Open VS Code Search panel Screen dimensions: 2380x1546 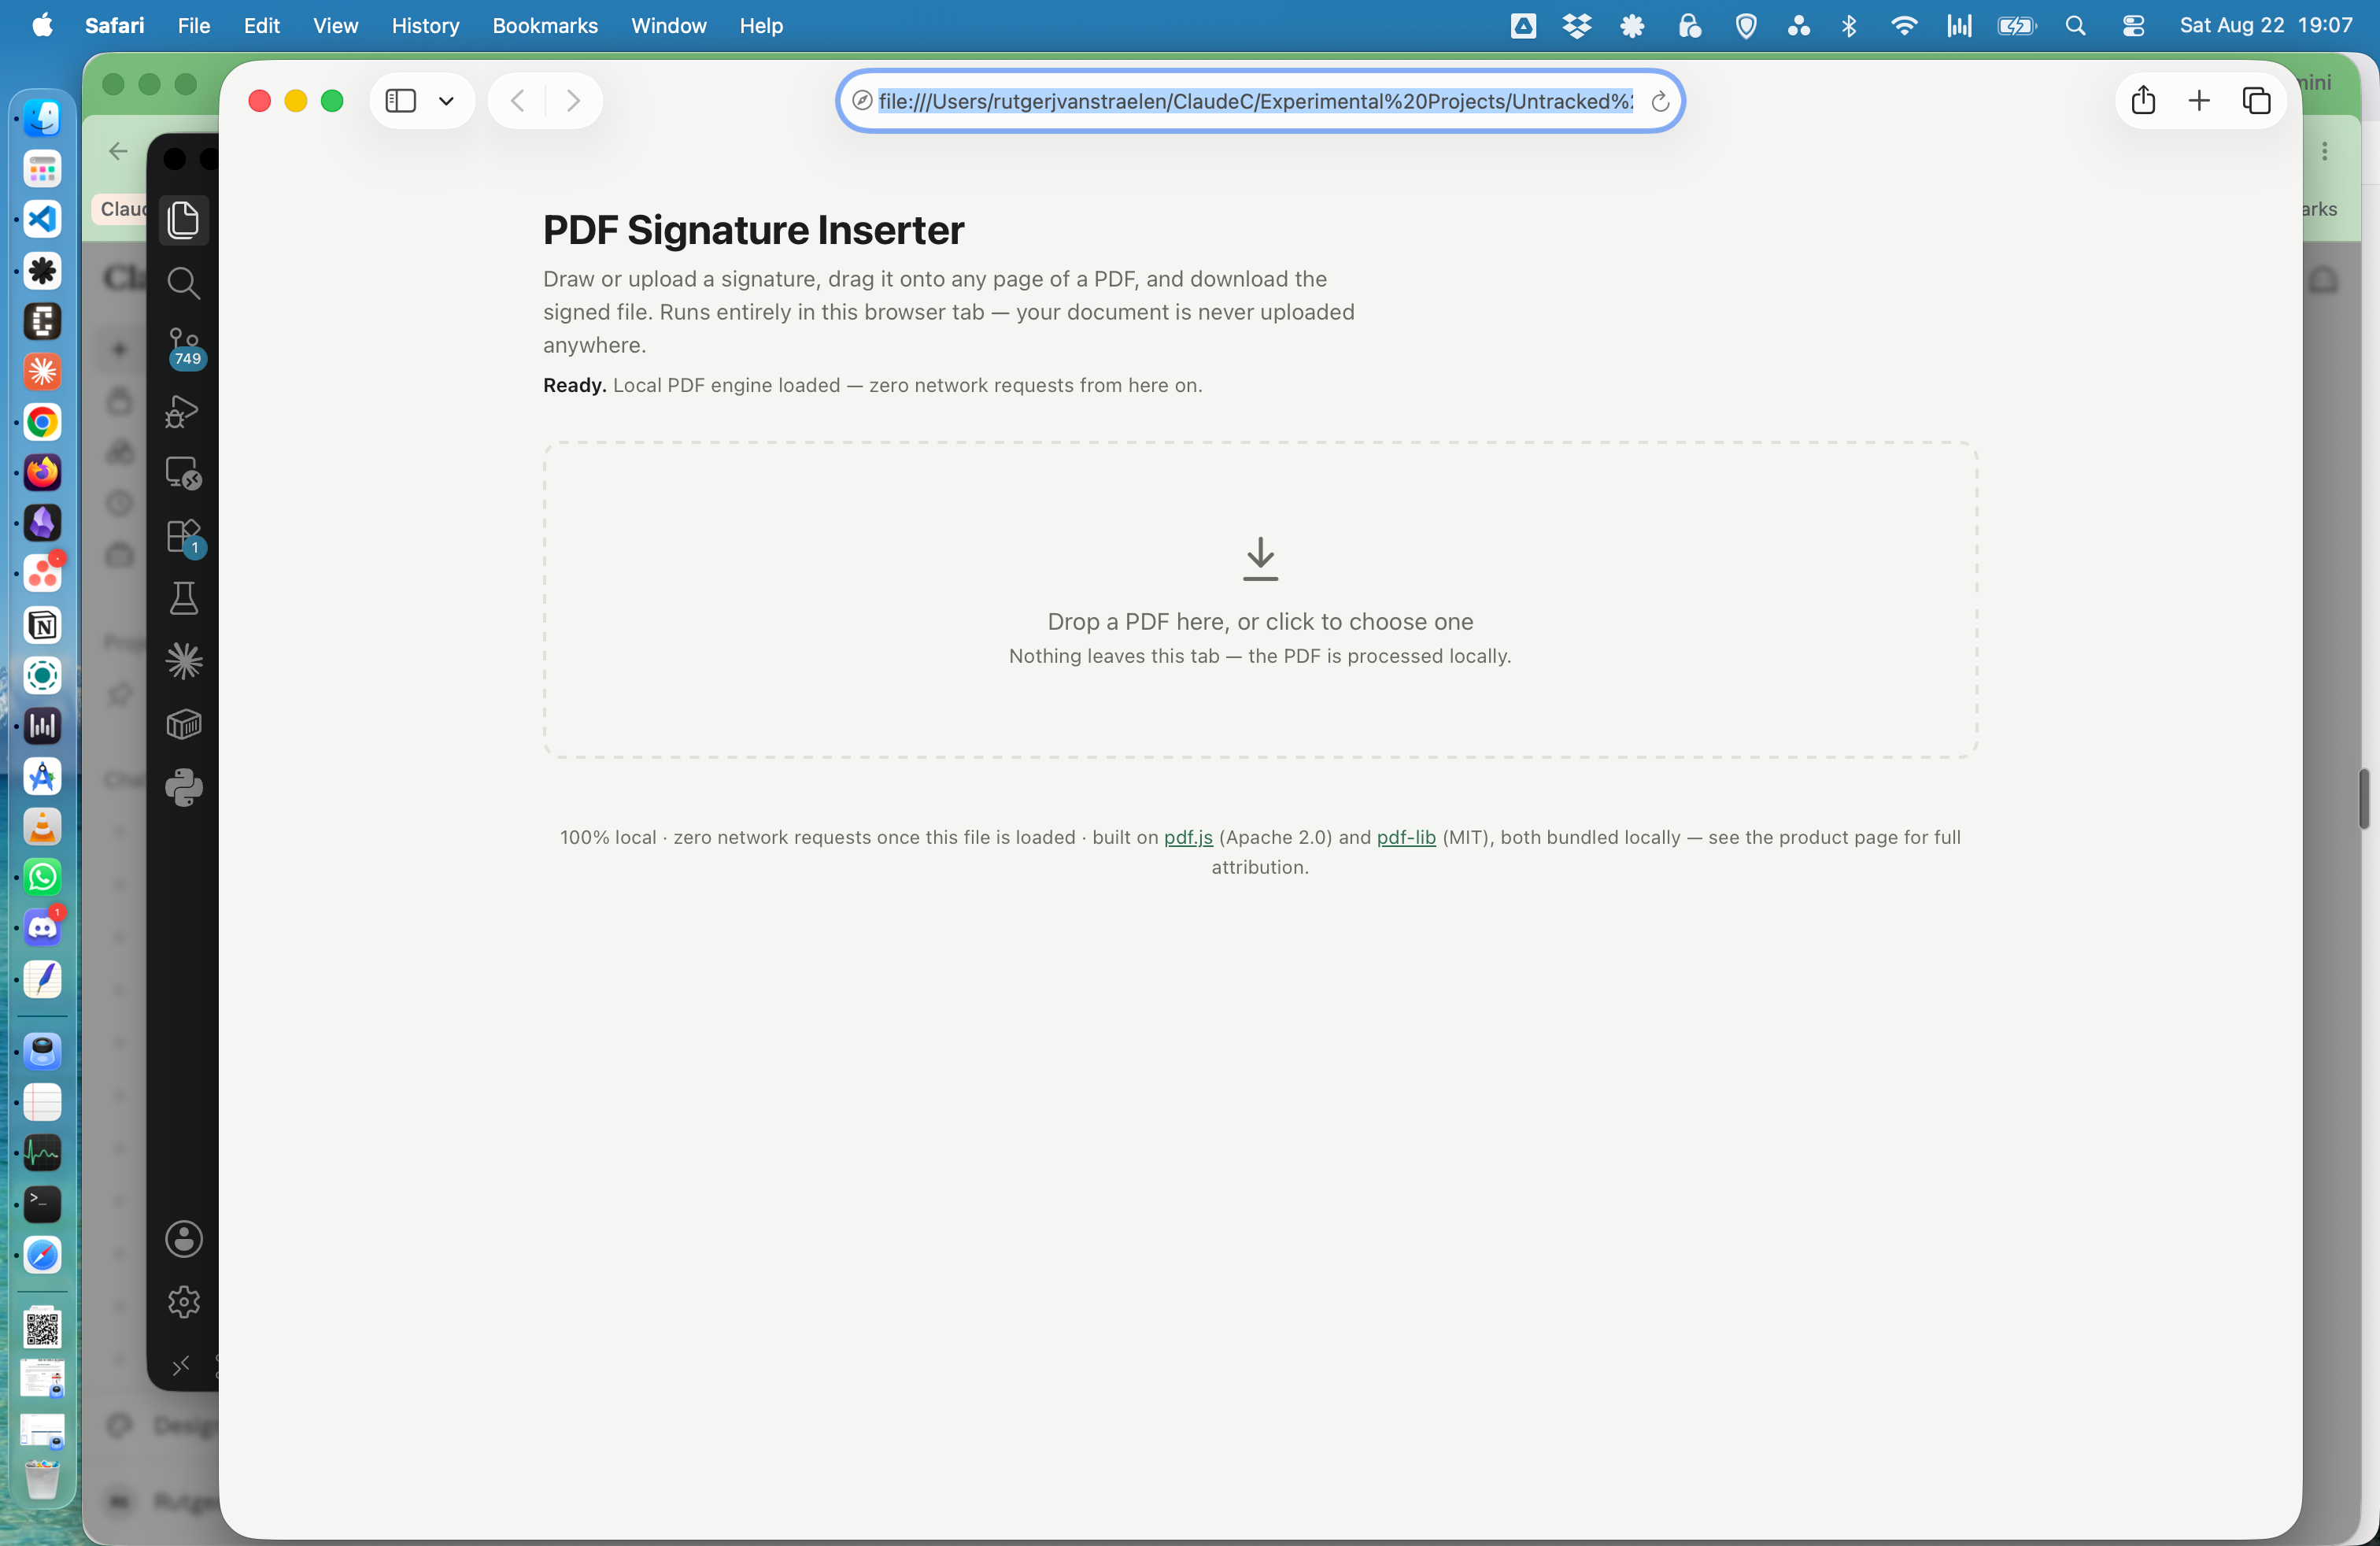click(184, 283)
